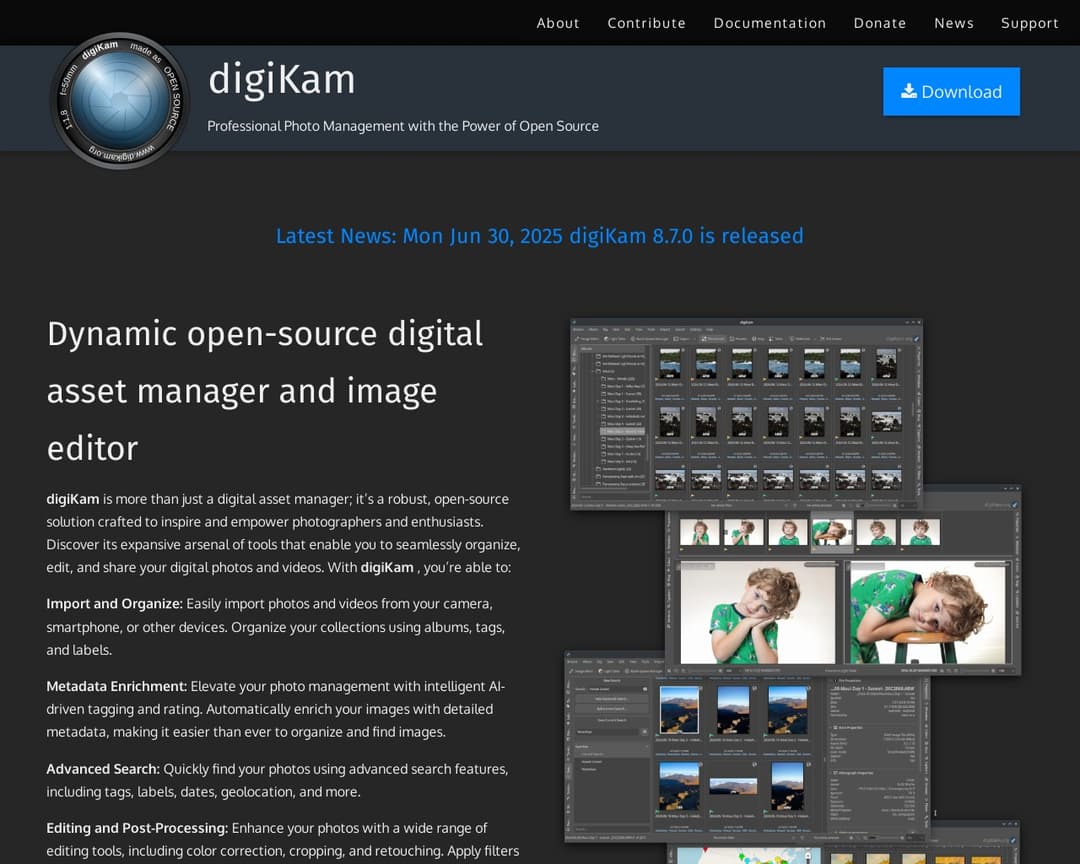The width and height of the screenshot is (1080, 864).
Task: Open the album grid view screenshot
Action: (746, 413)
